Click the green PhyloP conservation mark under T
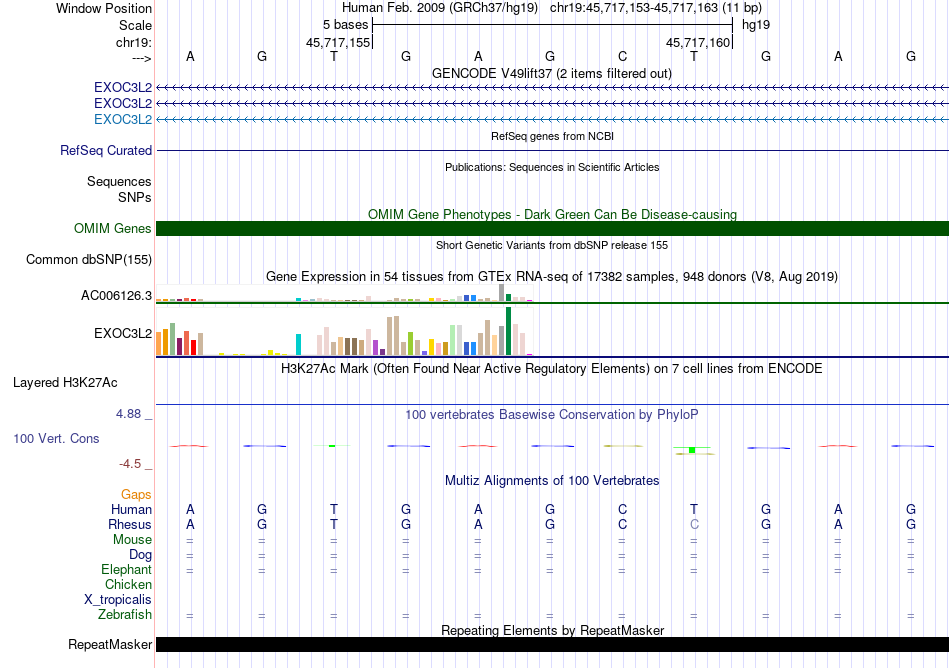 (692, 450)
